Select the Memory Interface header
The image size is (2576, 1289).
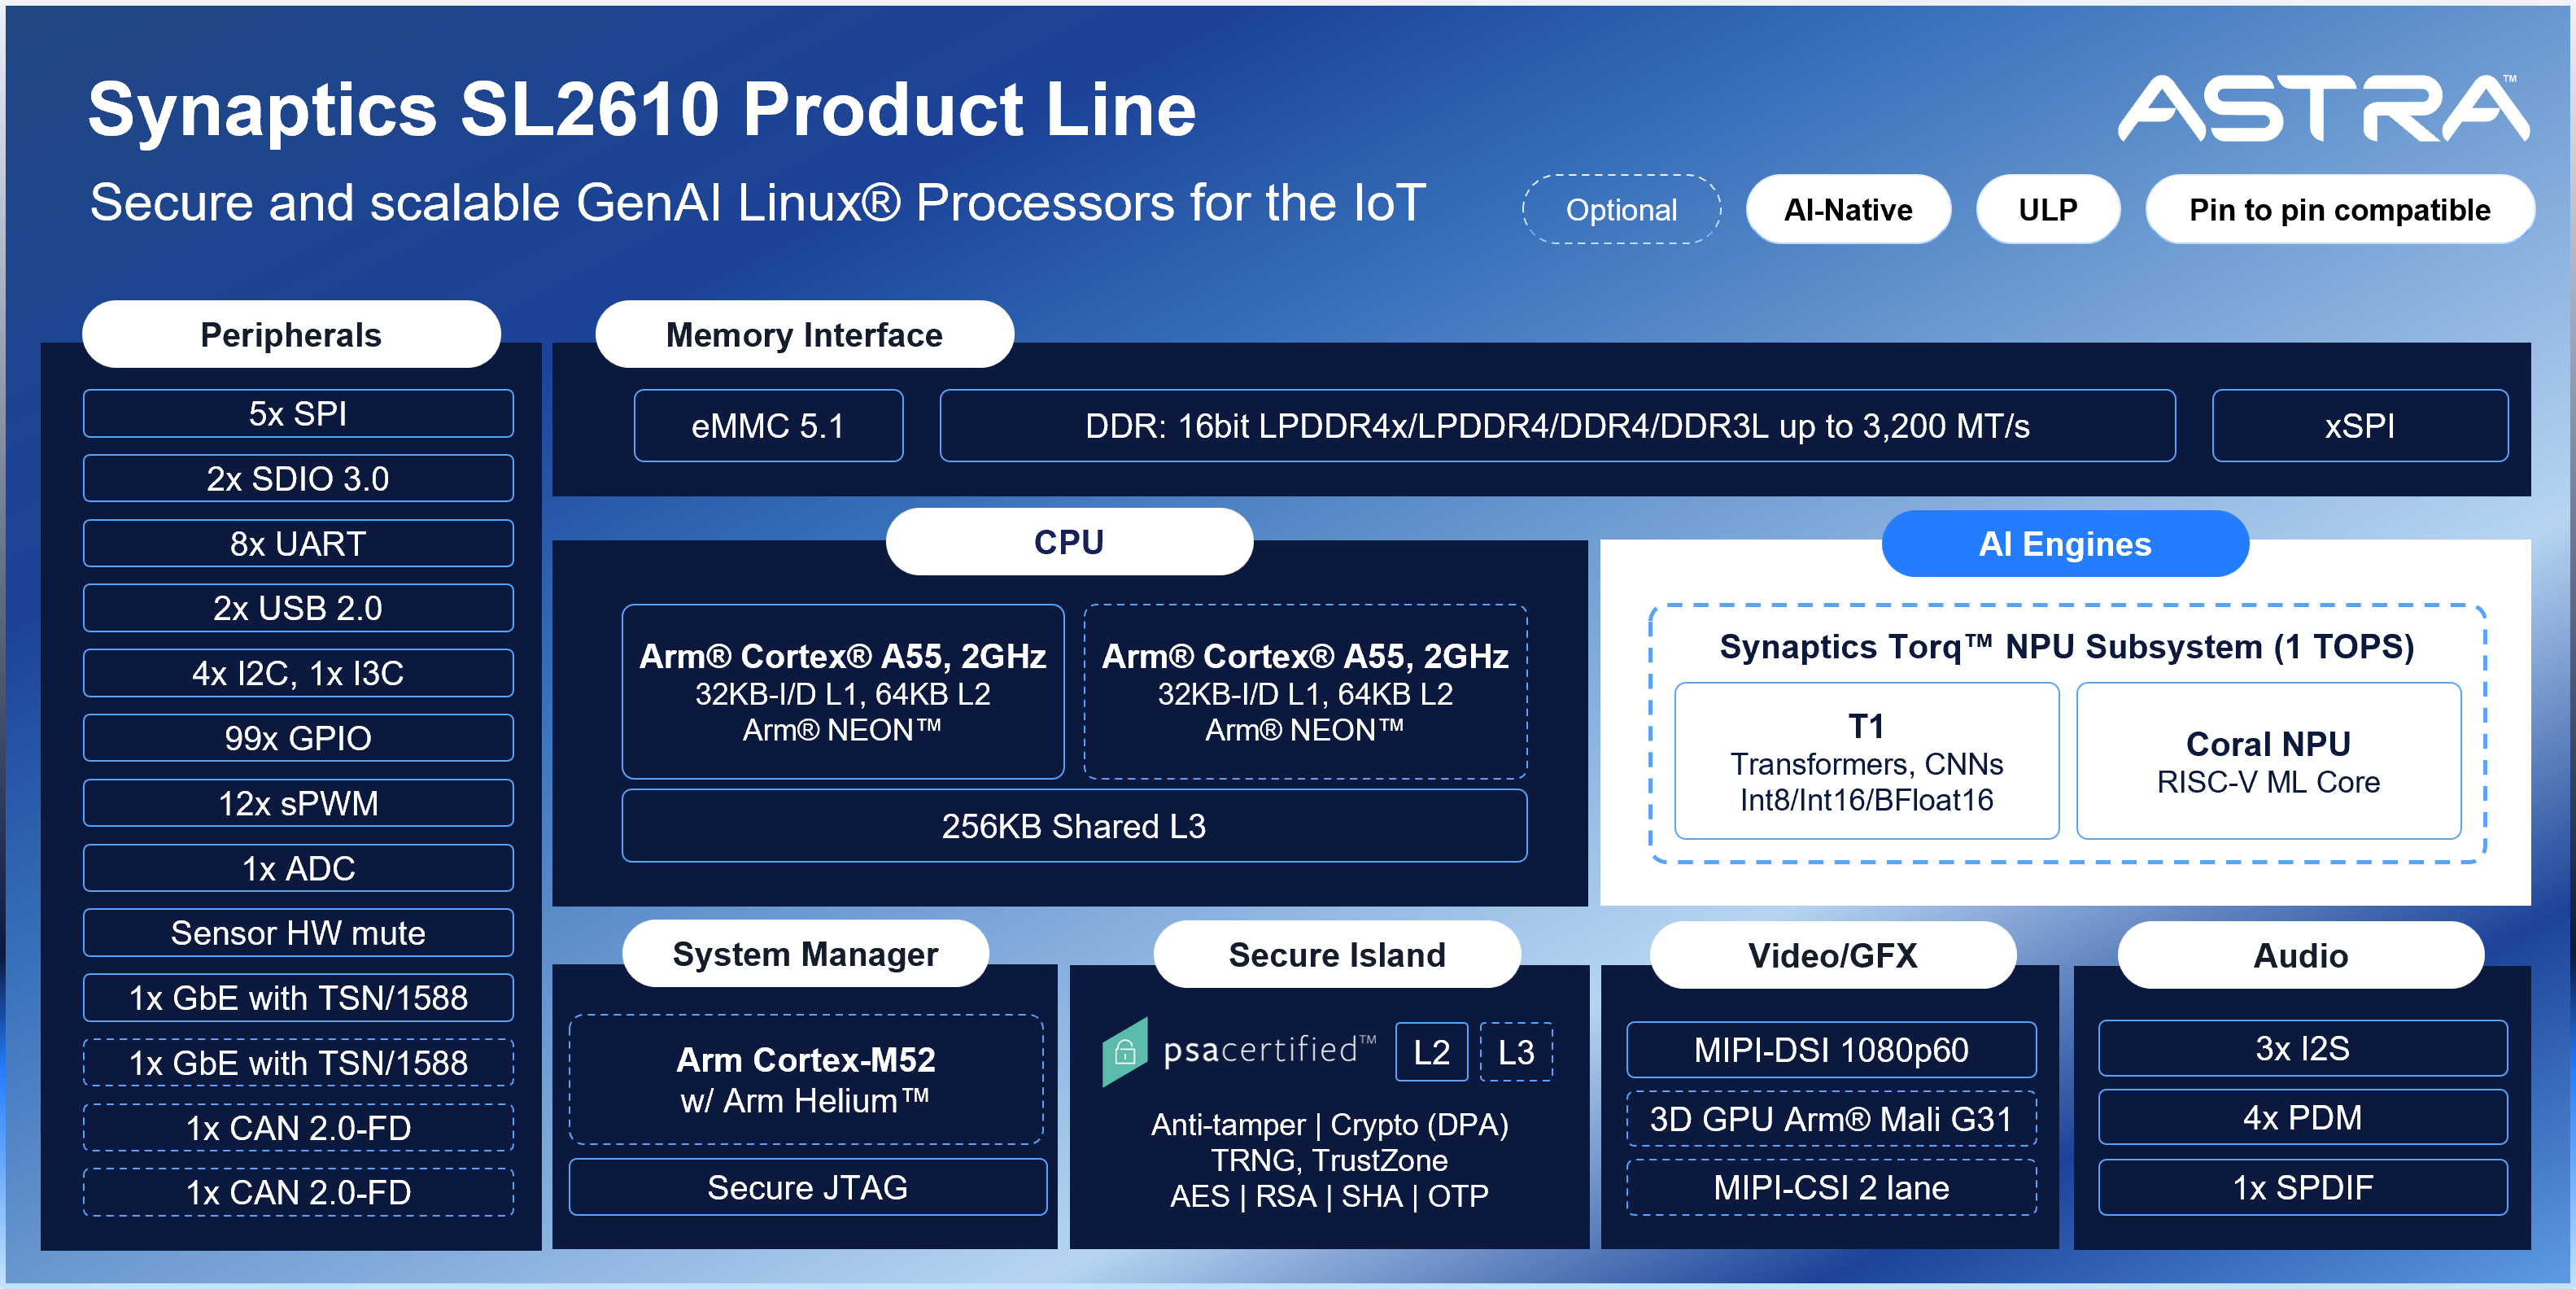tap(804, 335)
